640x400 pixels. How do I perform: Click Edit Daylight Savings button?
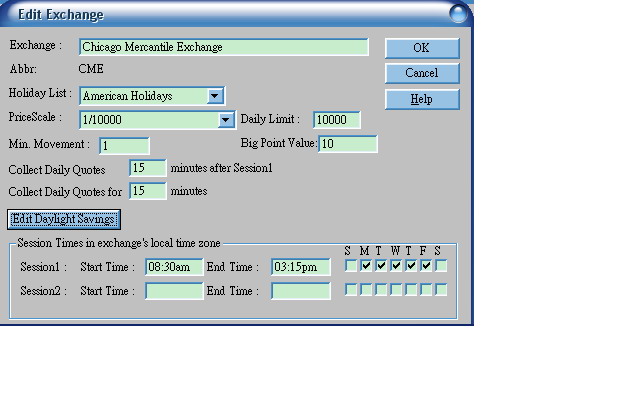(x=64, y=220)
